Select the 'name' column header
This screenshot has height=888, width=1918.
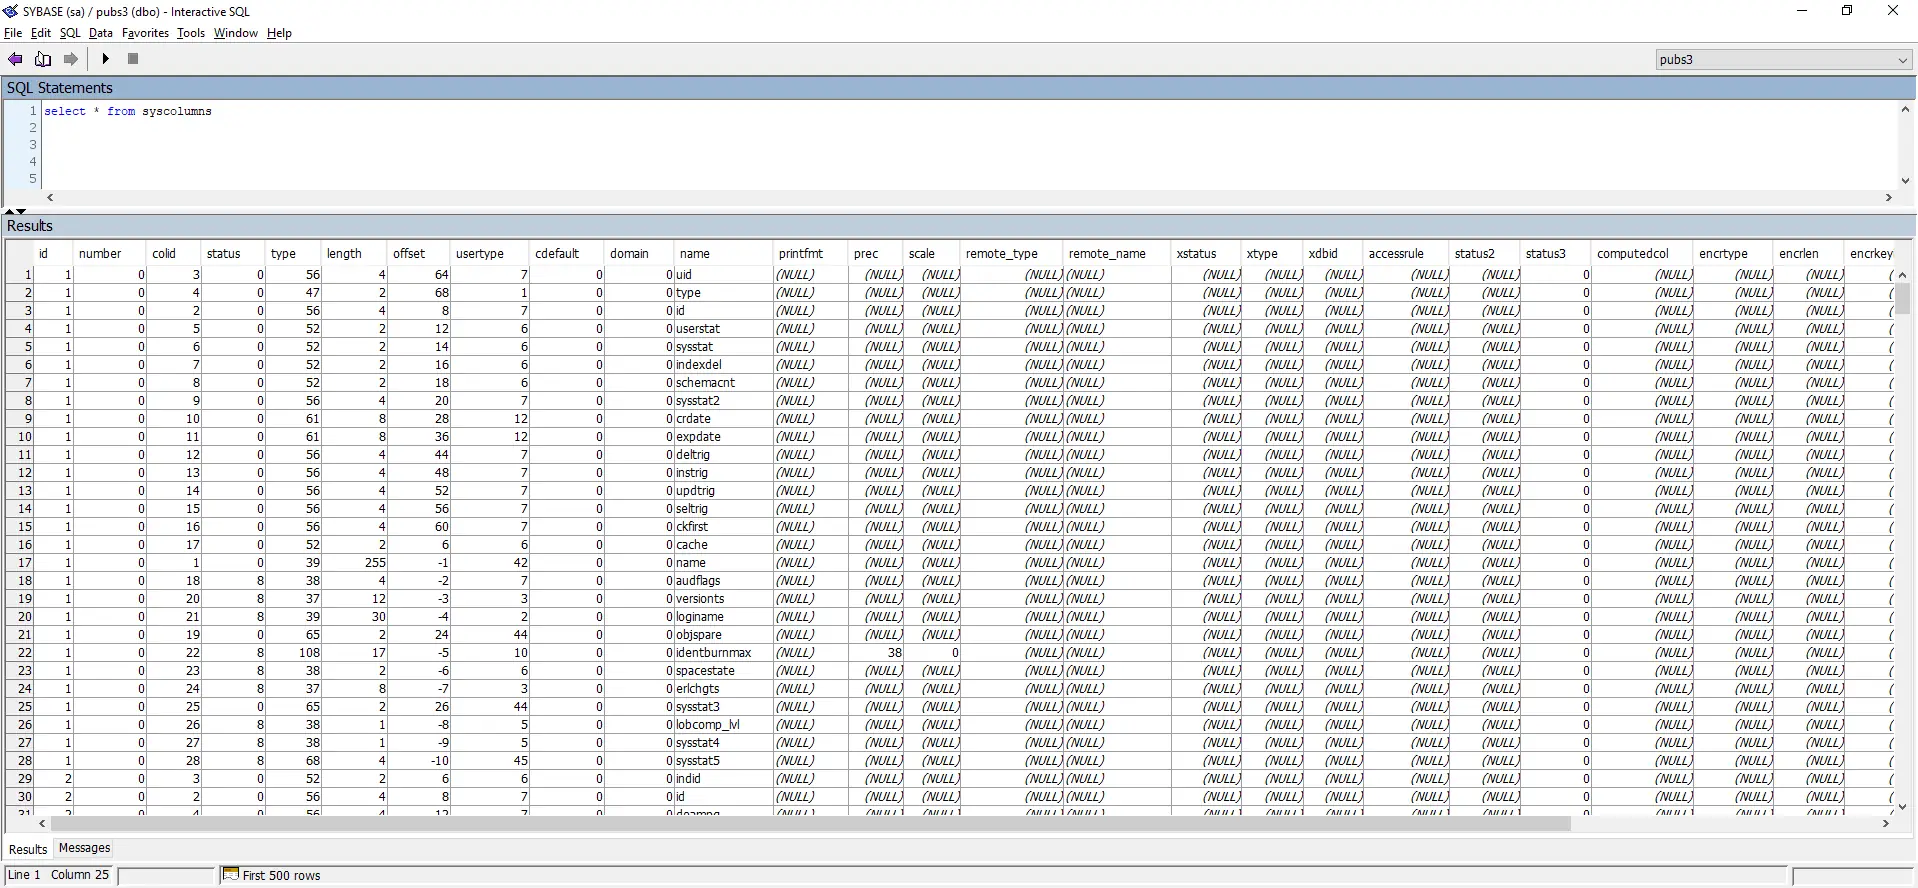(x=725, y=254)
